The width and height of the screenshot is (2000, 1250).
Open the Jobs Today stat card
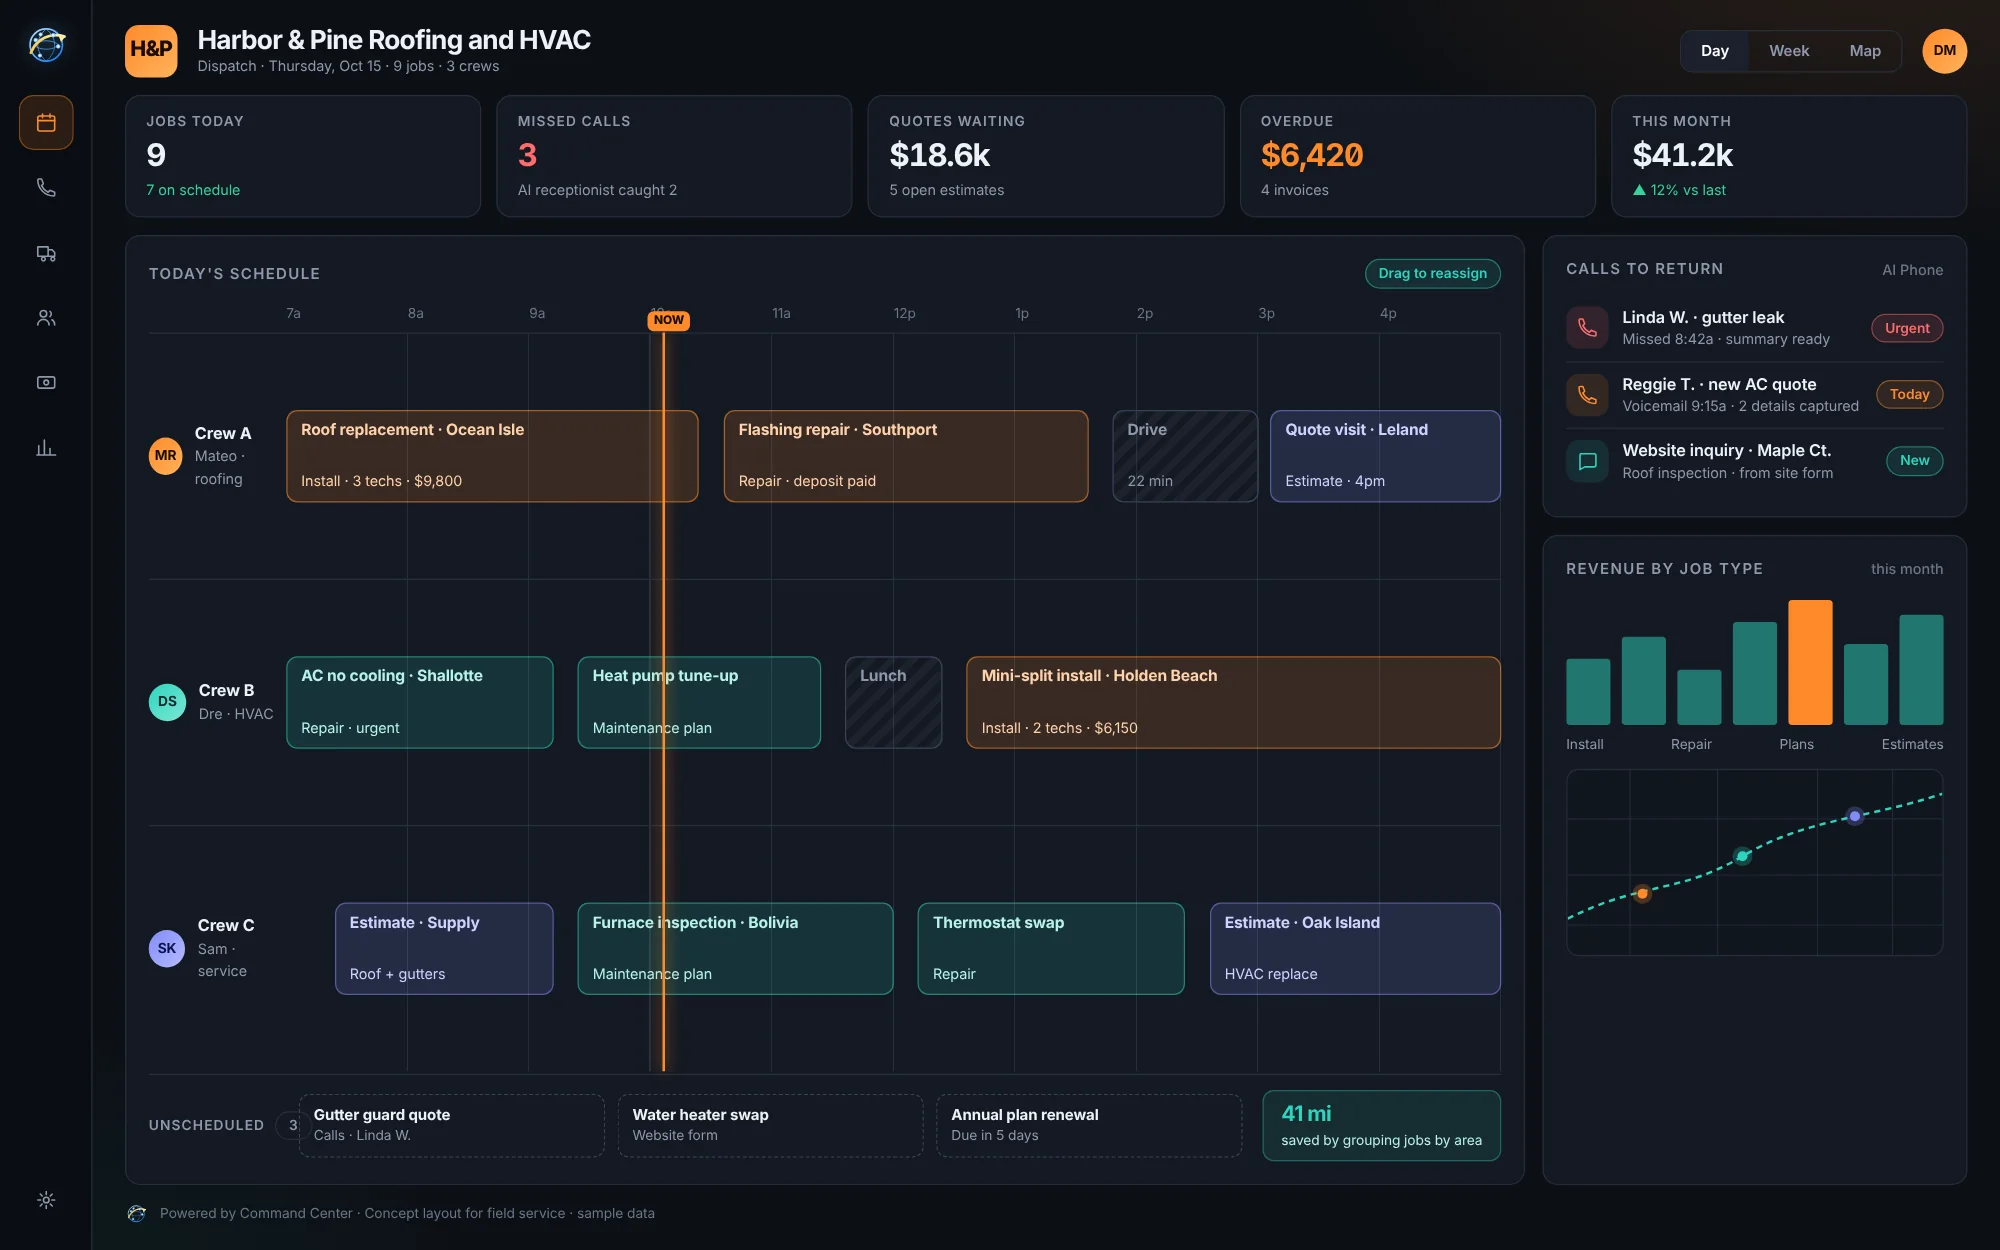303,156
